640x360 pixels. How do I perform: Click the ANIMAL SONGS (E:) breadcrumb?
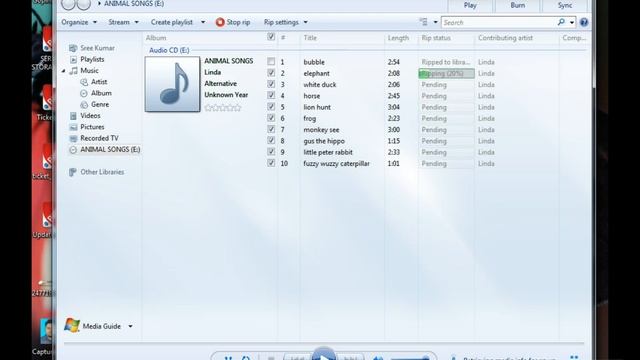tap(134, 4)
